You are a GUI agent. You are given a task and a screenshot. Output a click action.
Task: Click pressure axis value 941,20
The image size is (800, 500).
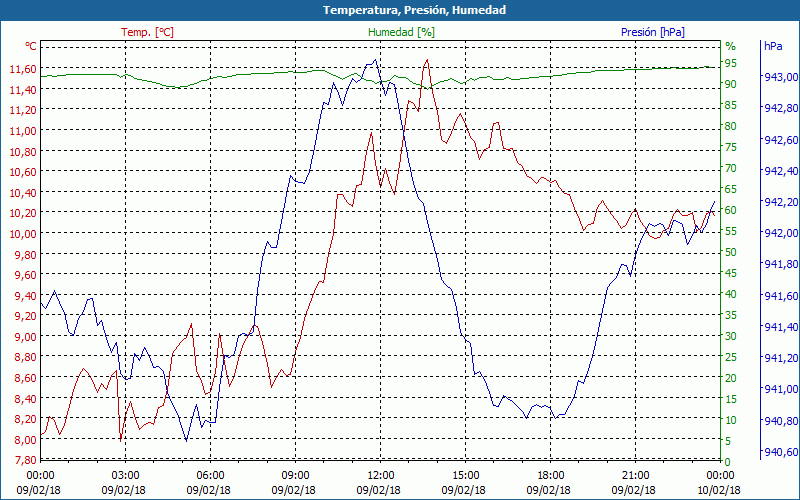781,358
